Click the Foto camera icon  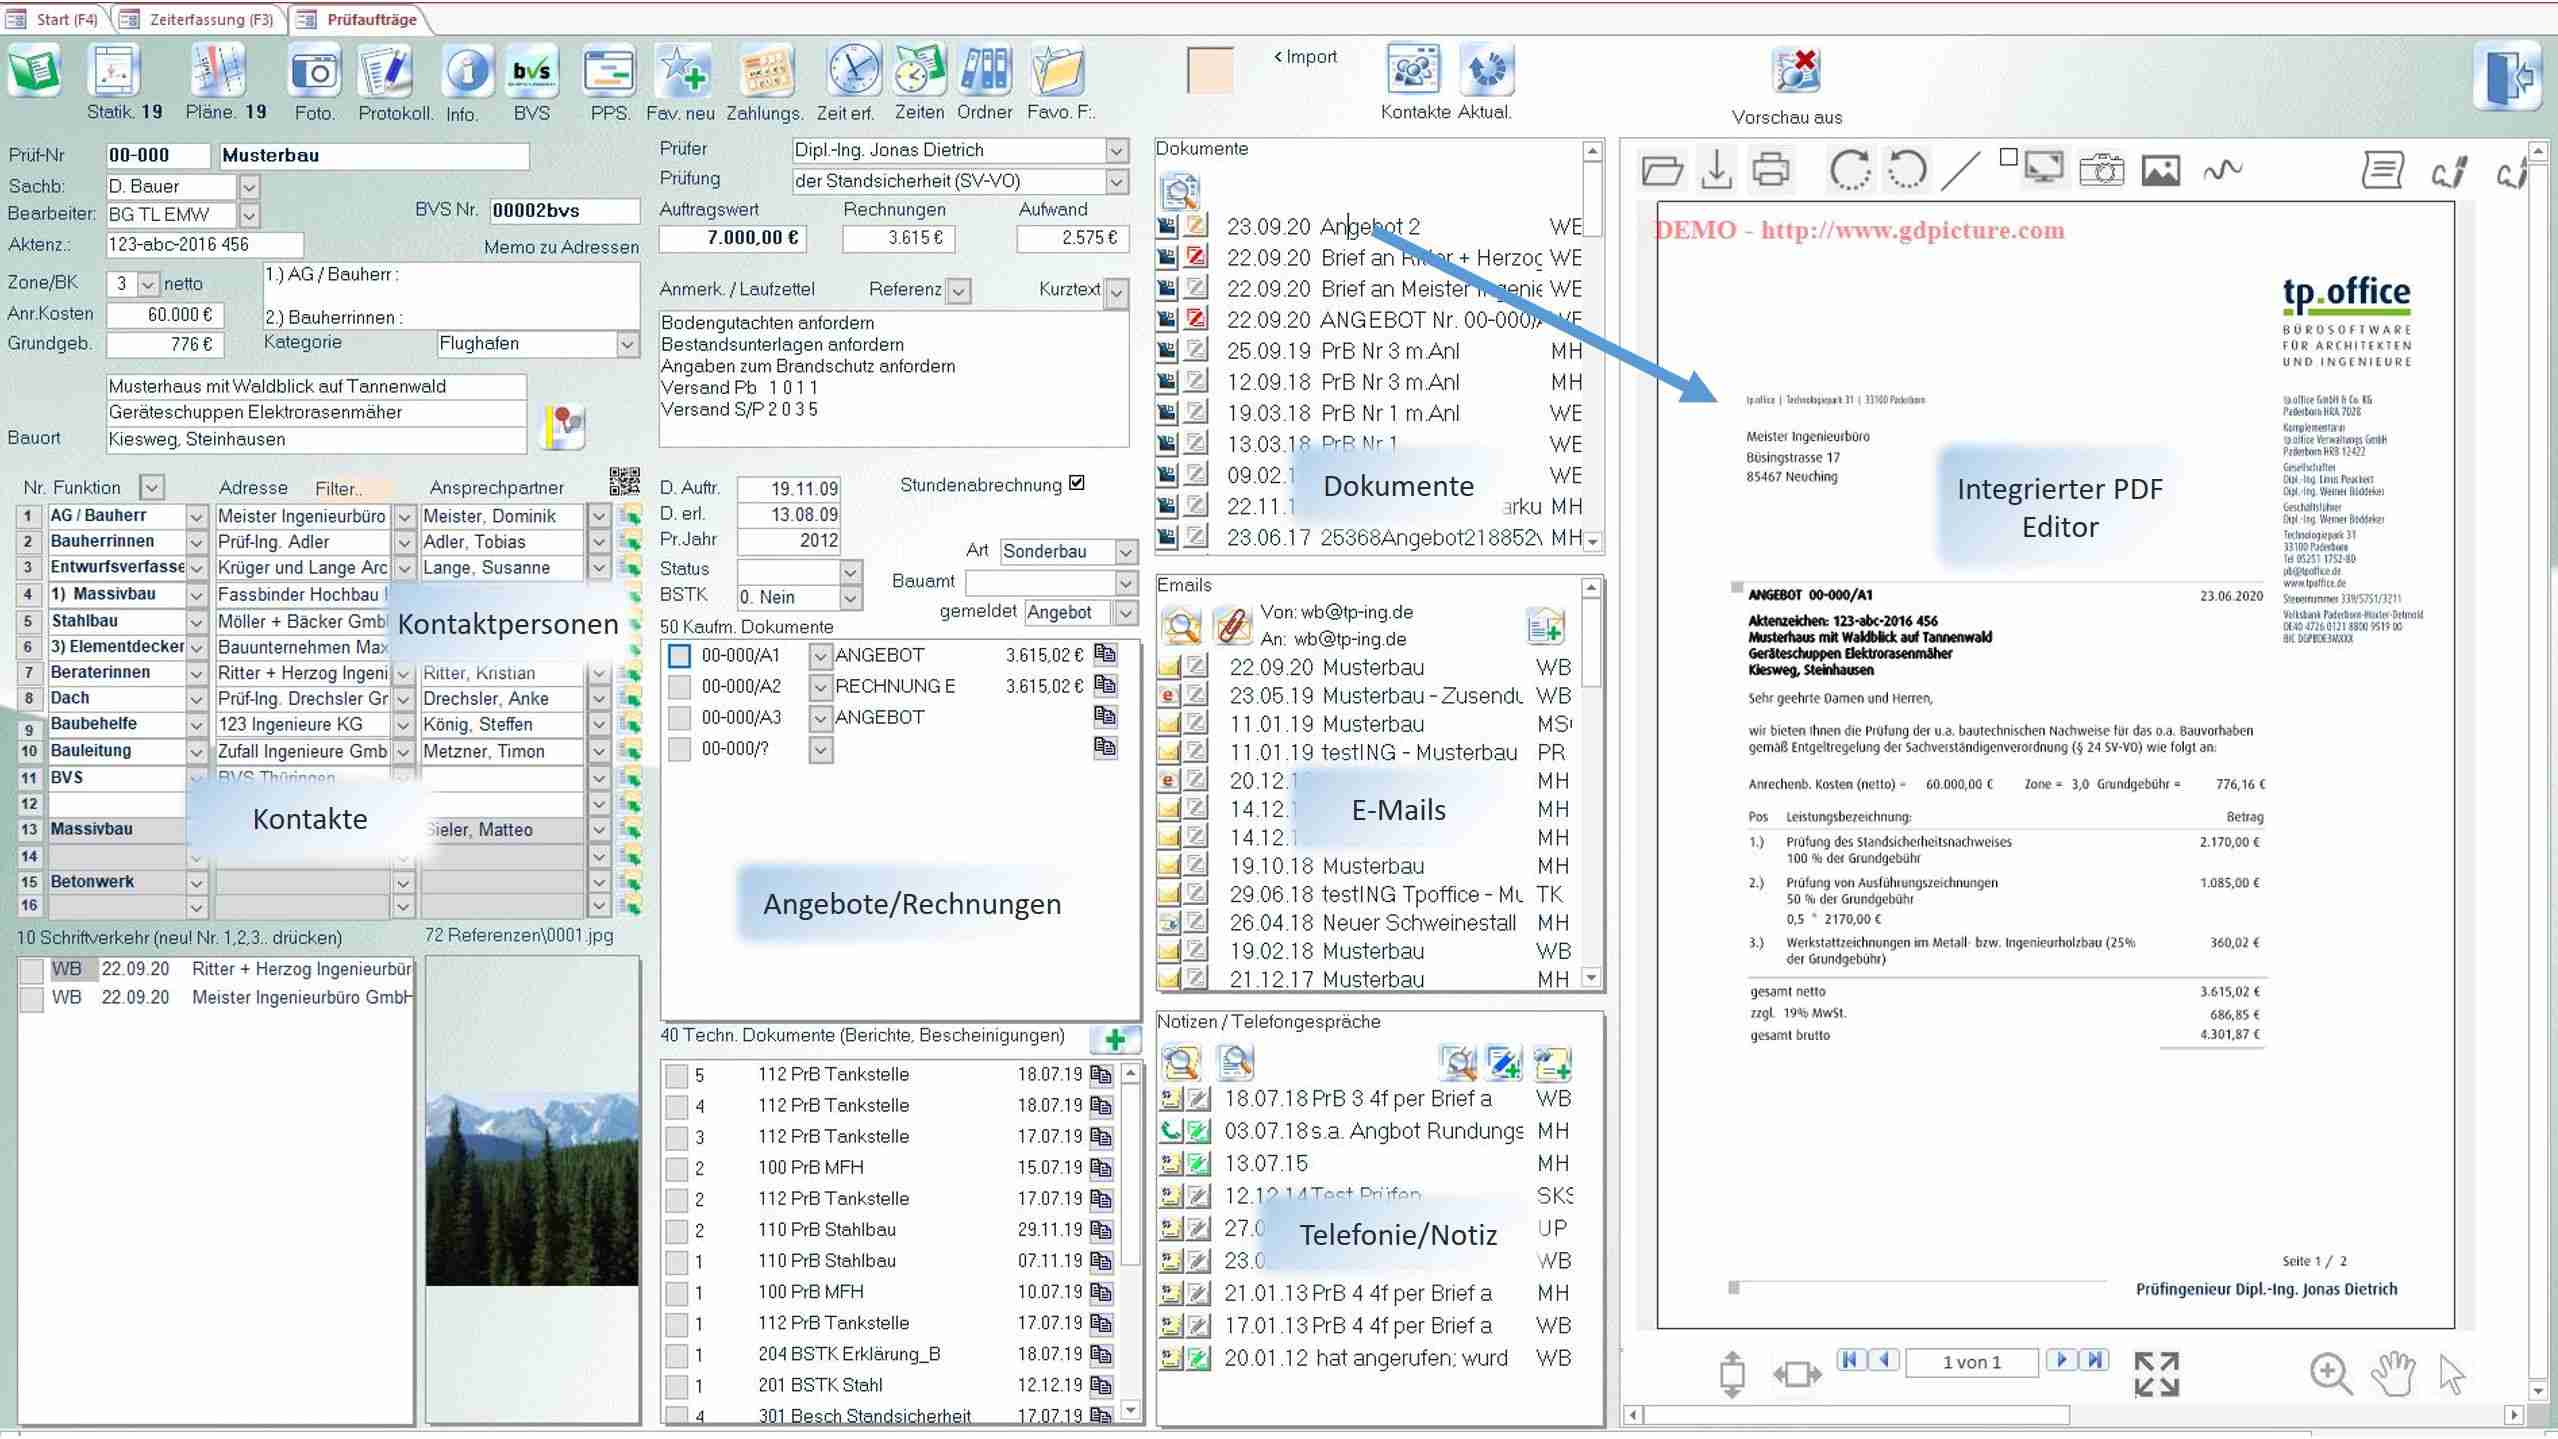[314, 72]
